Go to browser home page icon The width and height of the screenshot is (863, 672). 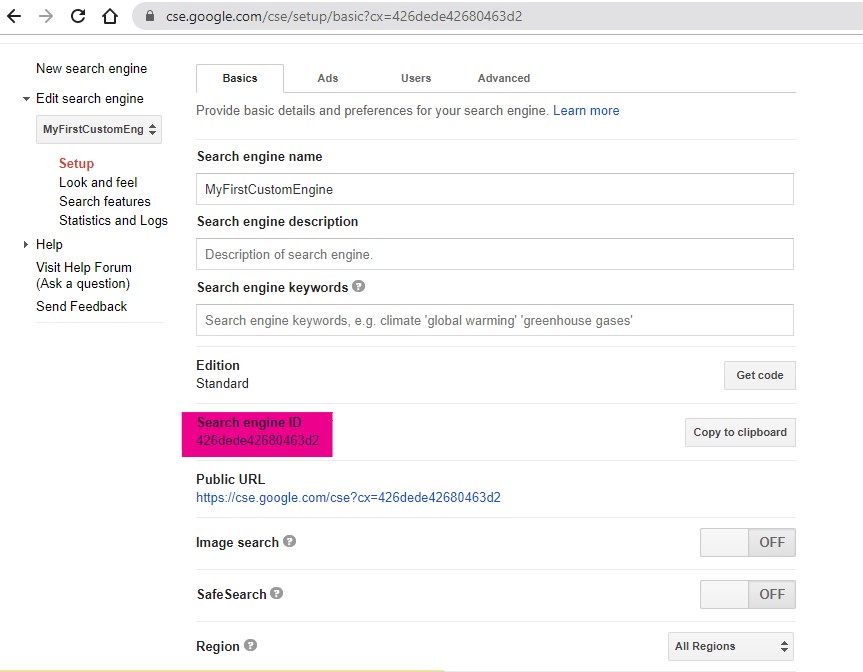click(x=110, y=17)
